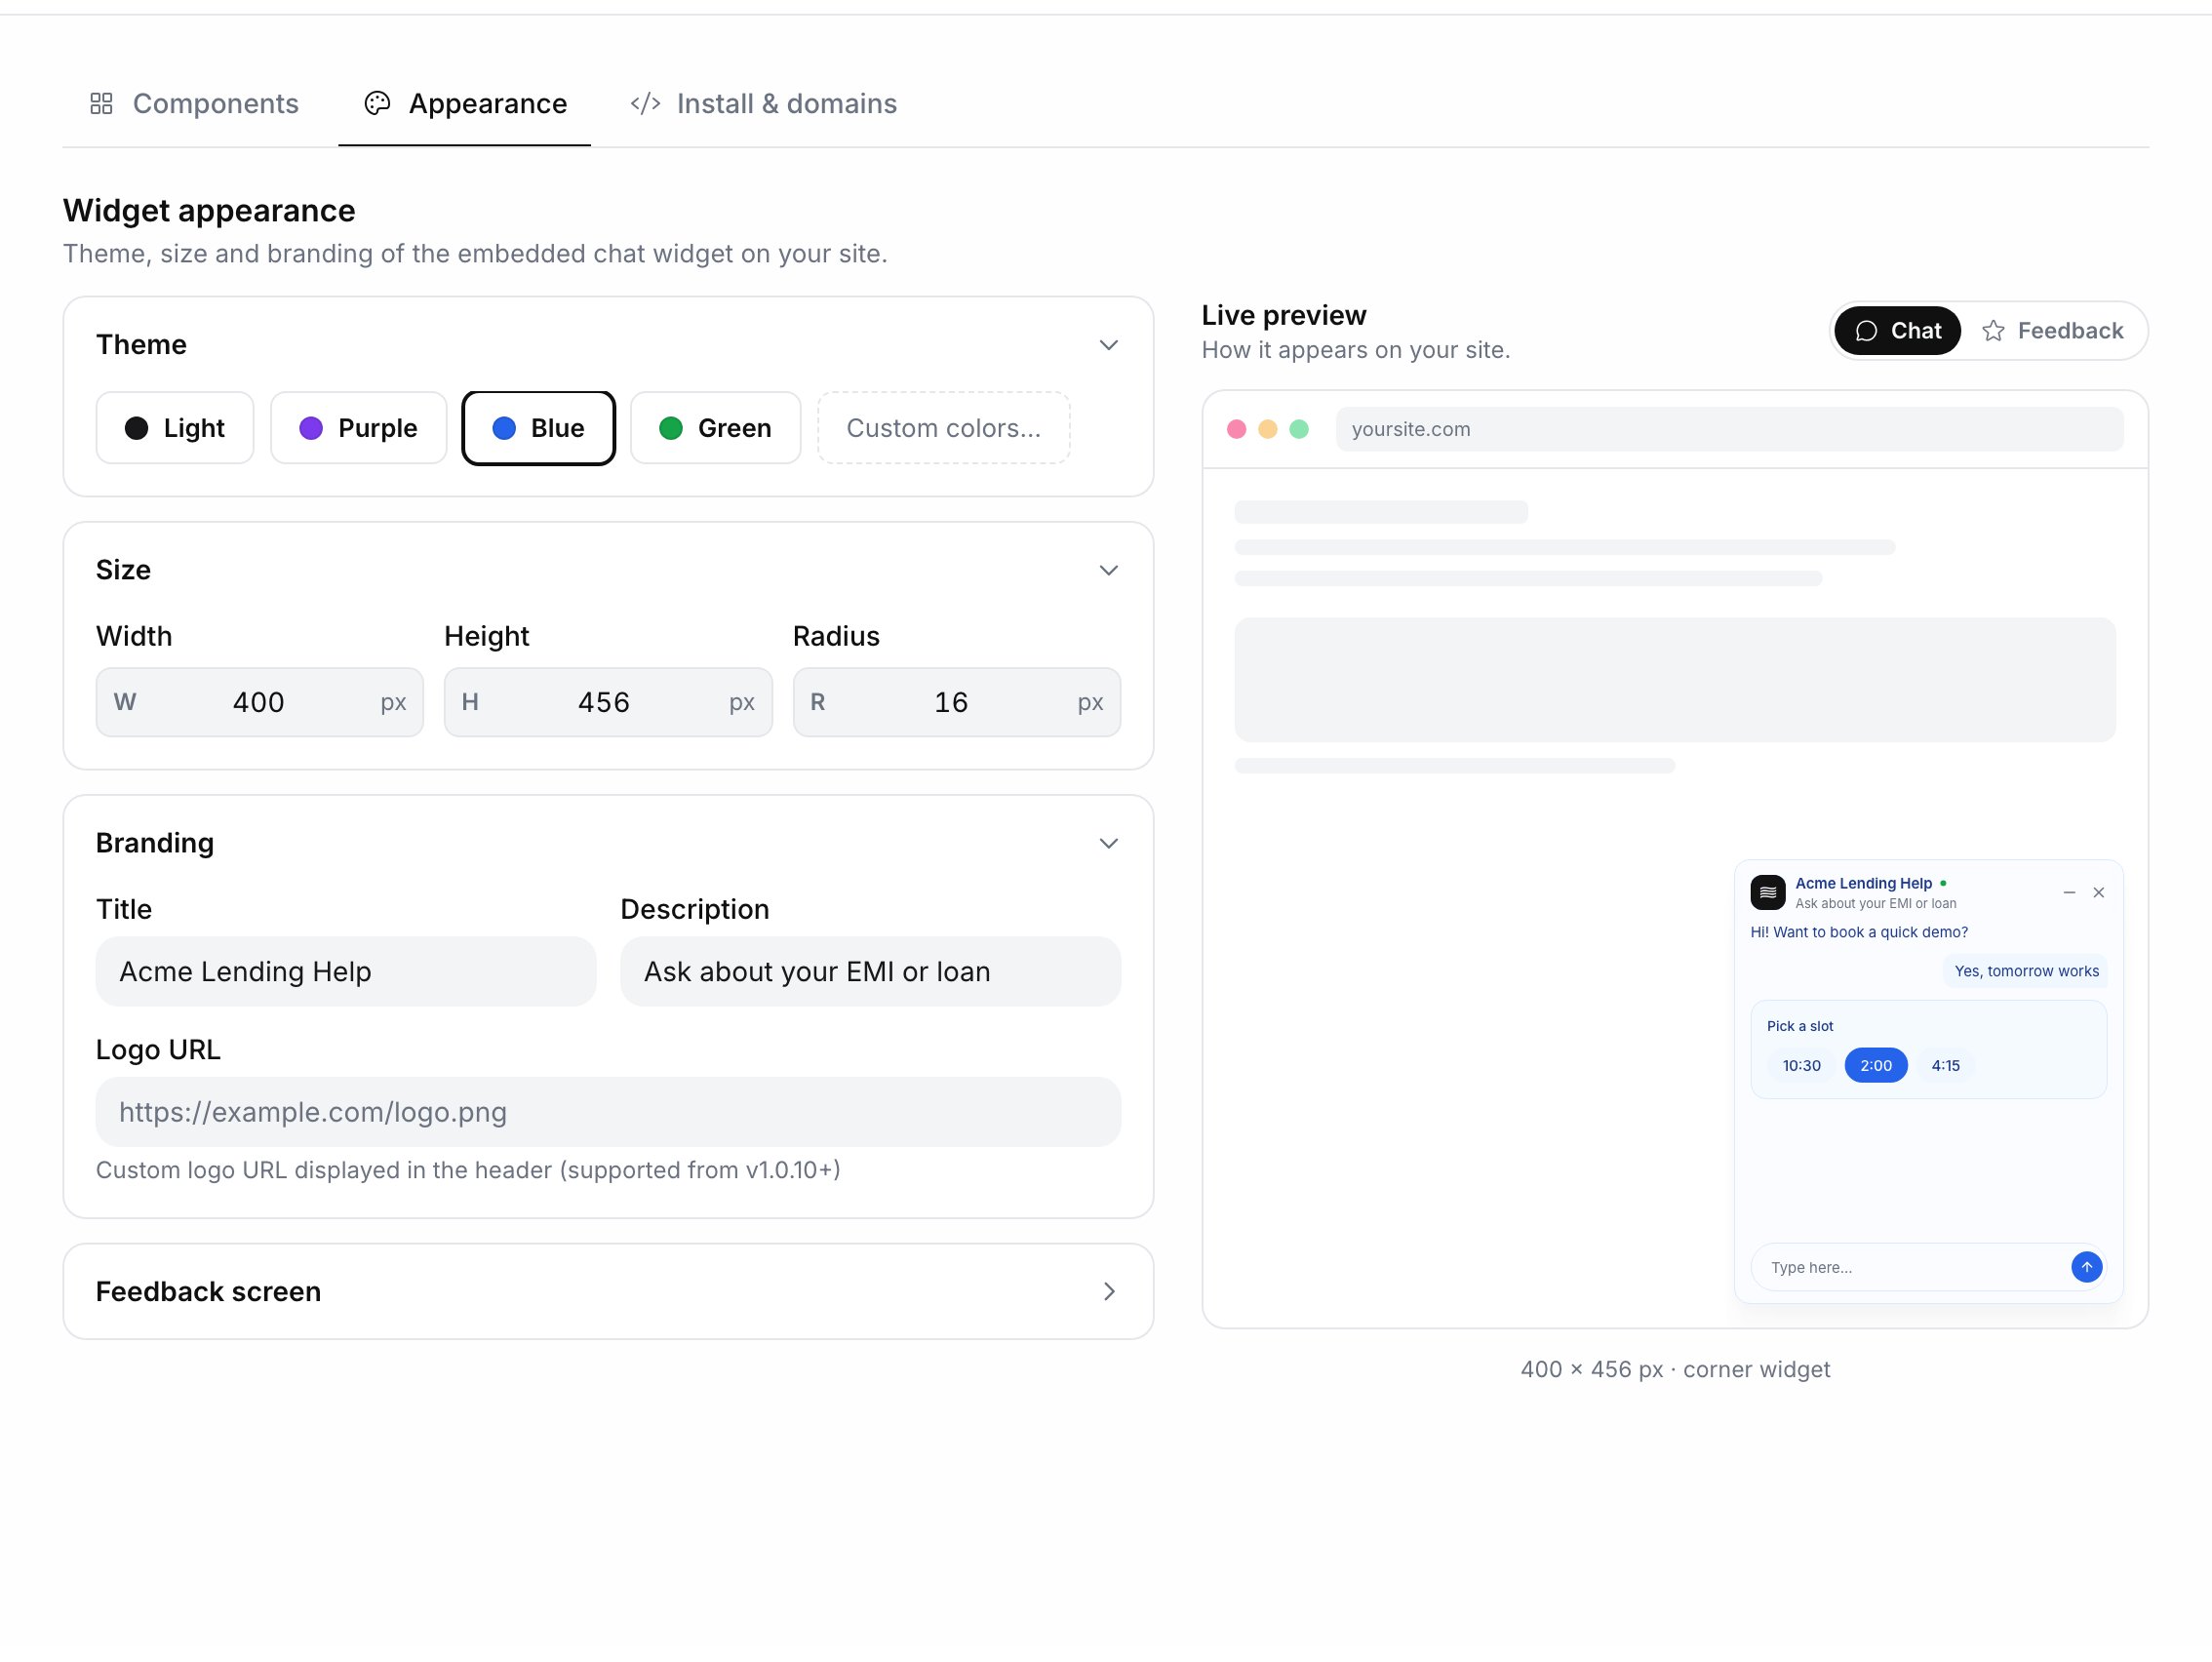Click the Feedback star icon

(1993, 331)
